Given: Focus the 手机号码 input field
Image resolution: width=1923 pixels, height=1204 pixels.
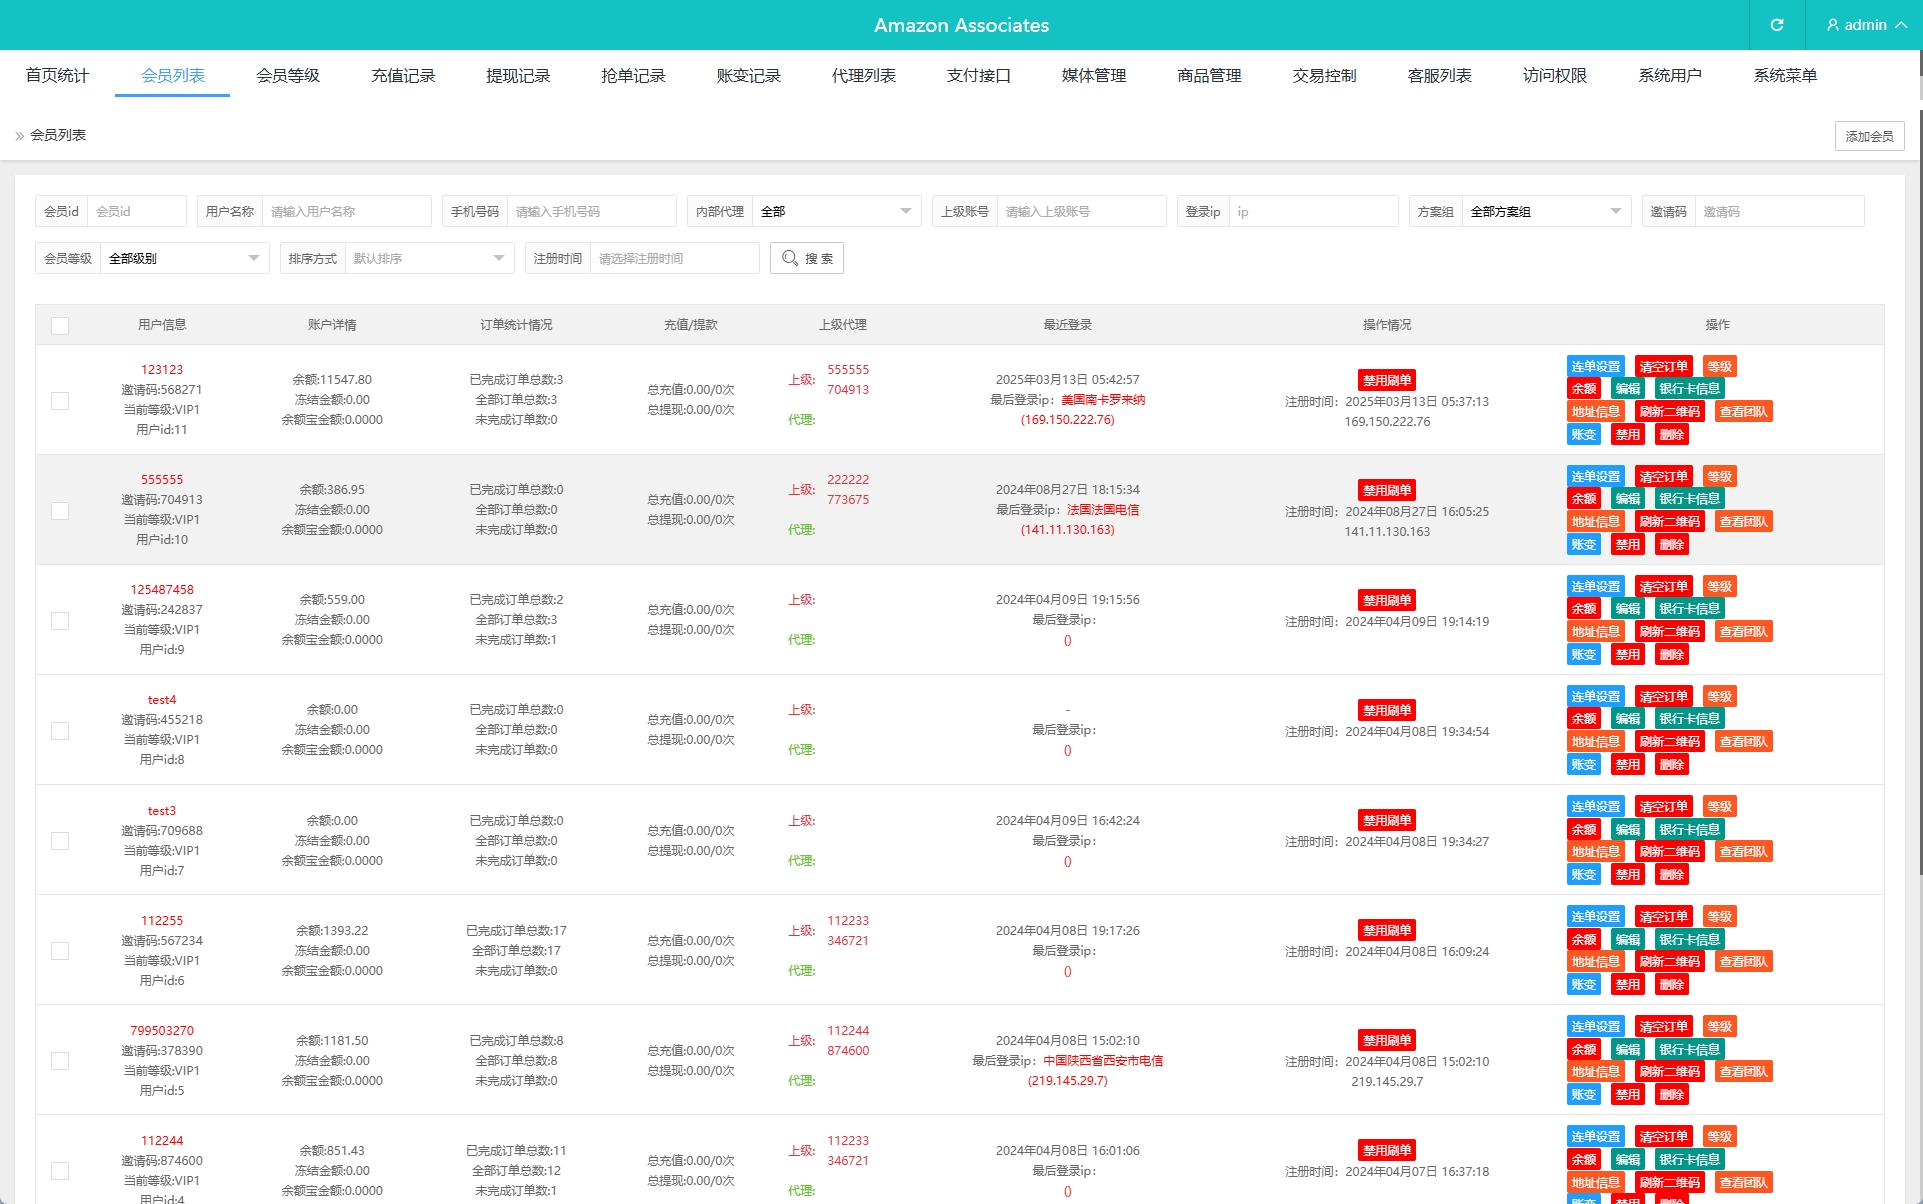Looking at the screenshot, I should pyautogui.click(x=591, y=211).
